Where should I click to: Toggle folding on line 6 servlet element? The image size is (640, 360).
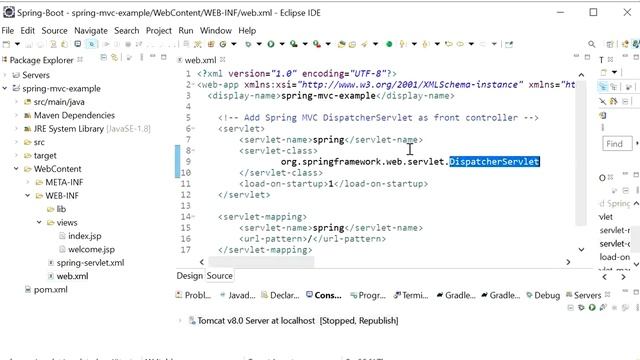(193, 129)
